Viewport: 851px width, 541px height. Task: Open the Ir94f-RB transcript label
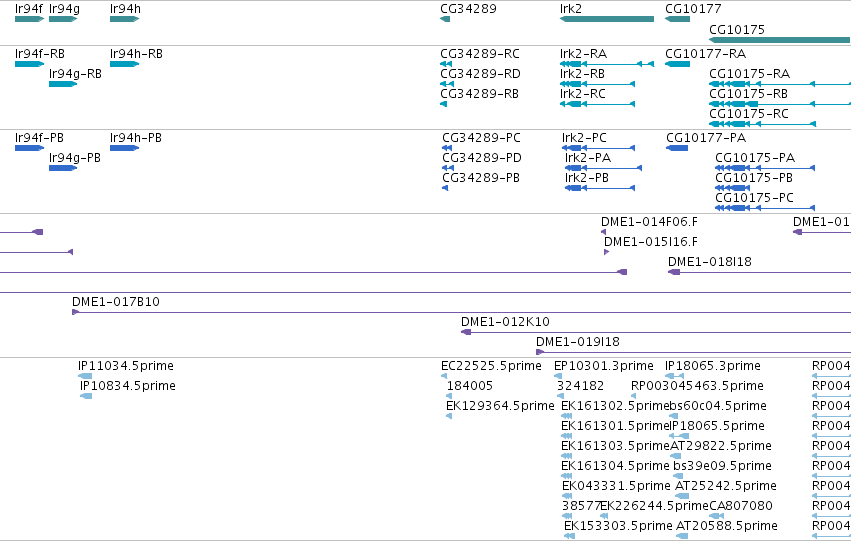(x=40, y=54)
